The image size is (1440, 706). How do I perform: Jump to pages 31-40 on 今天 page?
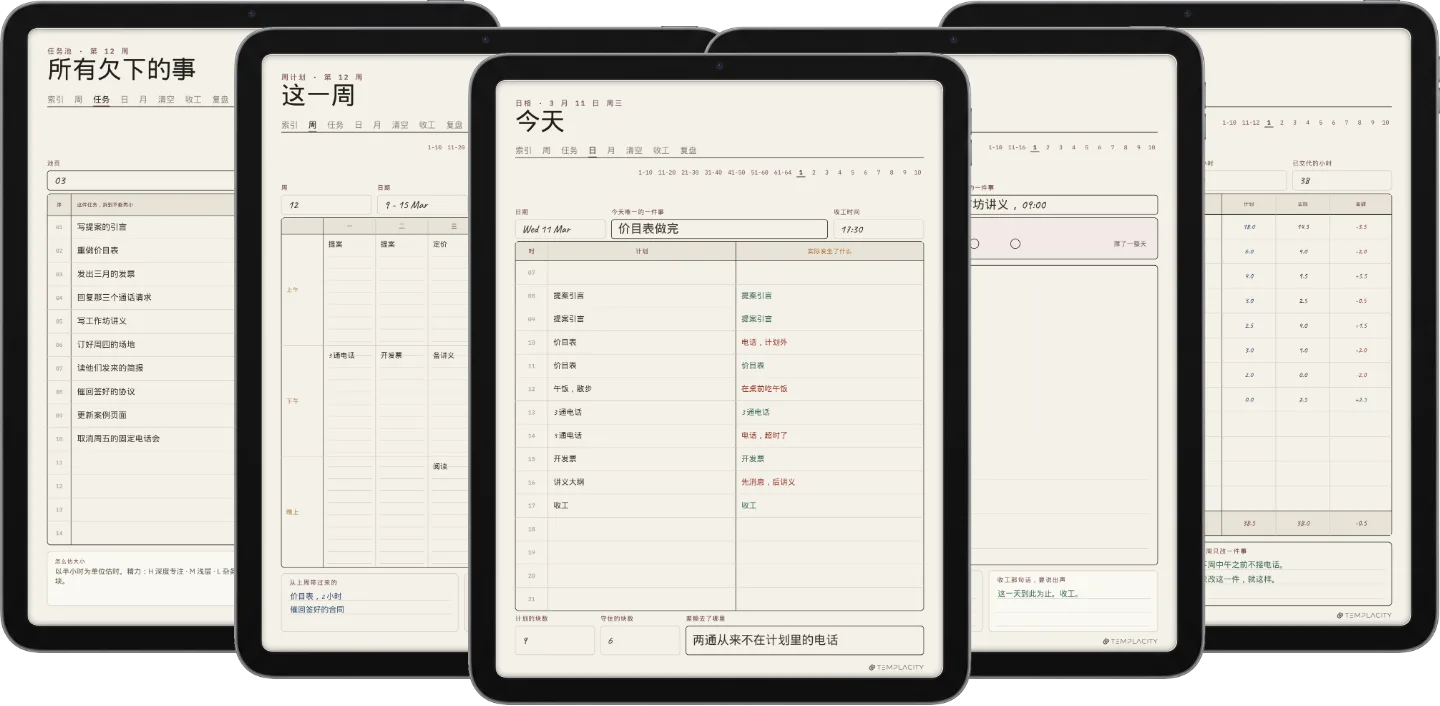(x=713, y=172)
